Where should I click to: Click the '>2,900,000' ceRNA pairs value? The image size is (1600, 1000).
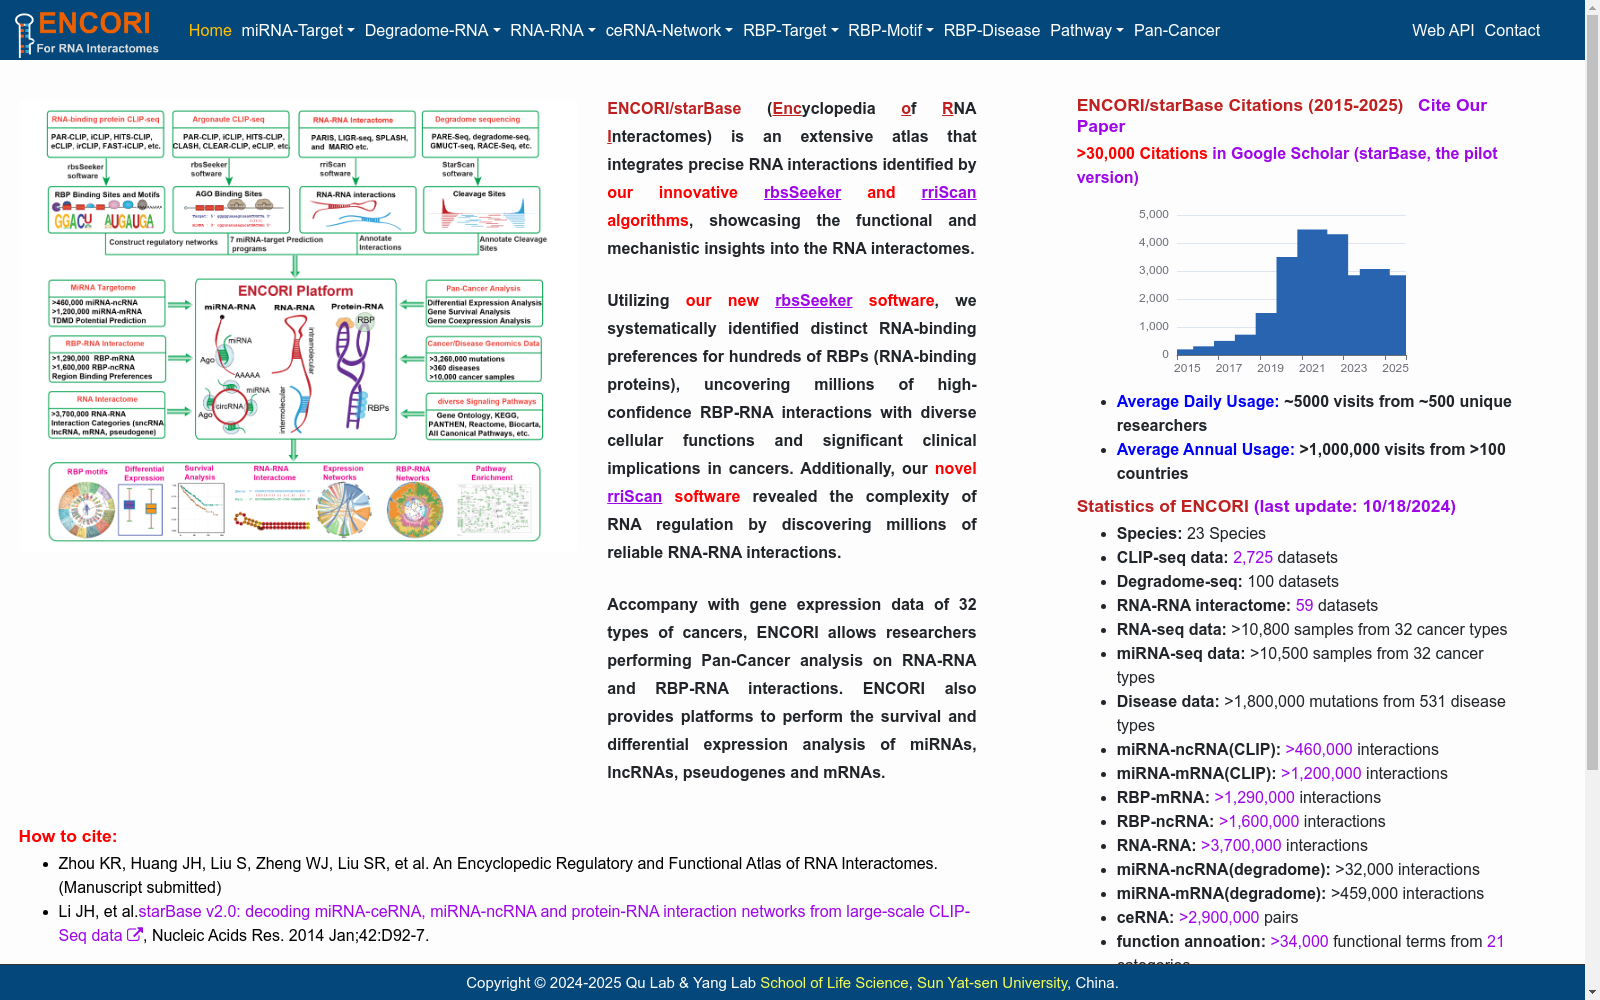click(x=1219, y=917)
